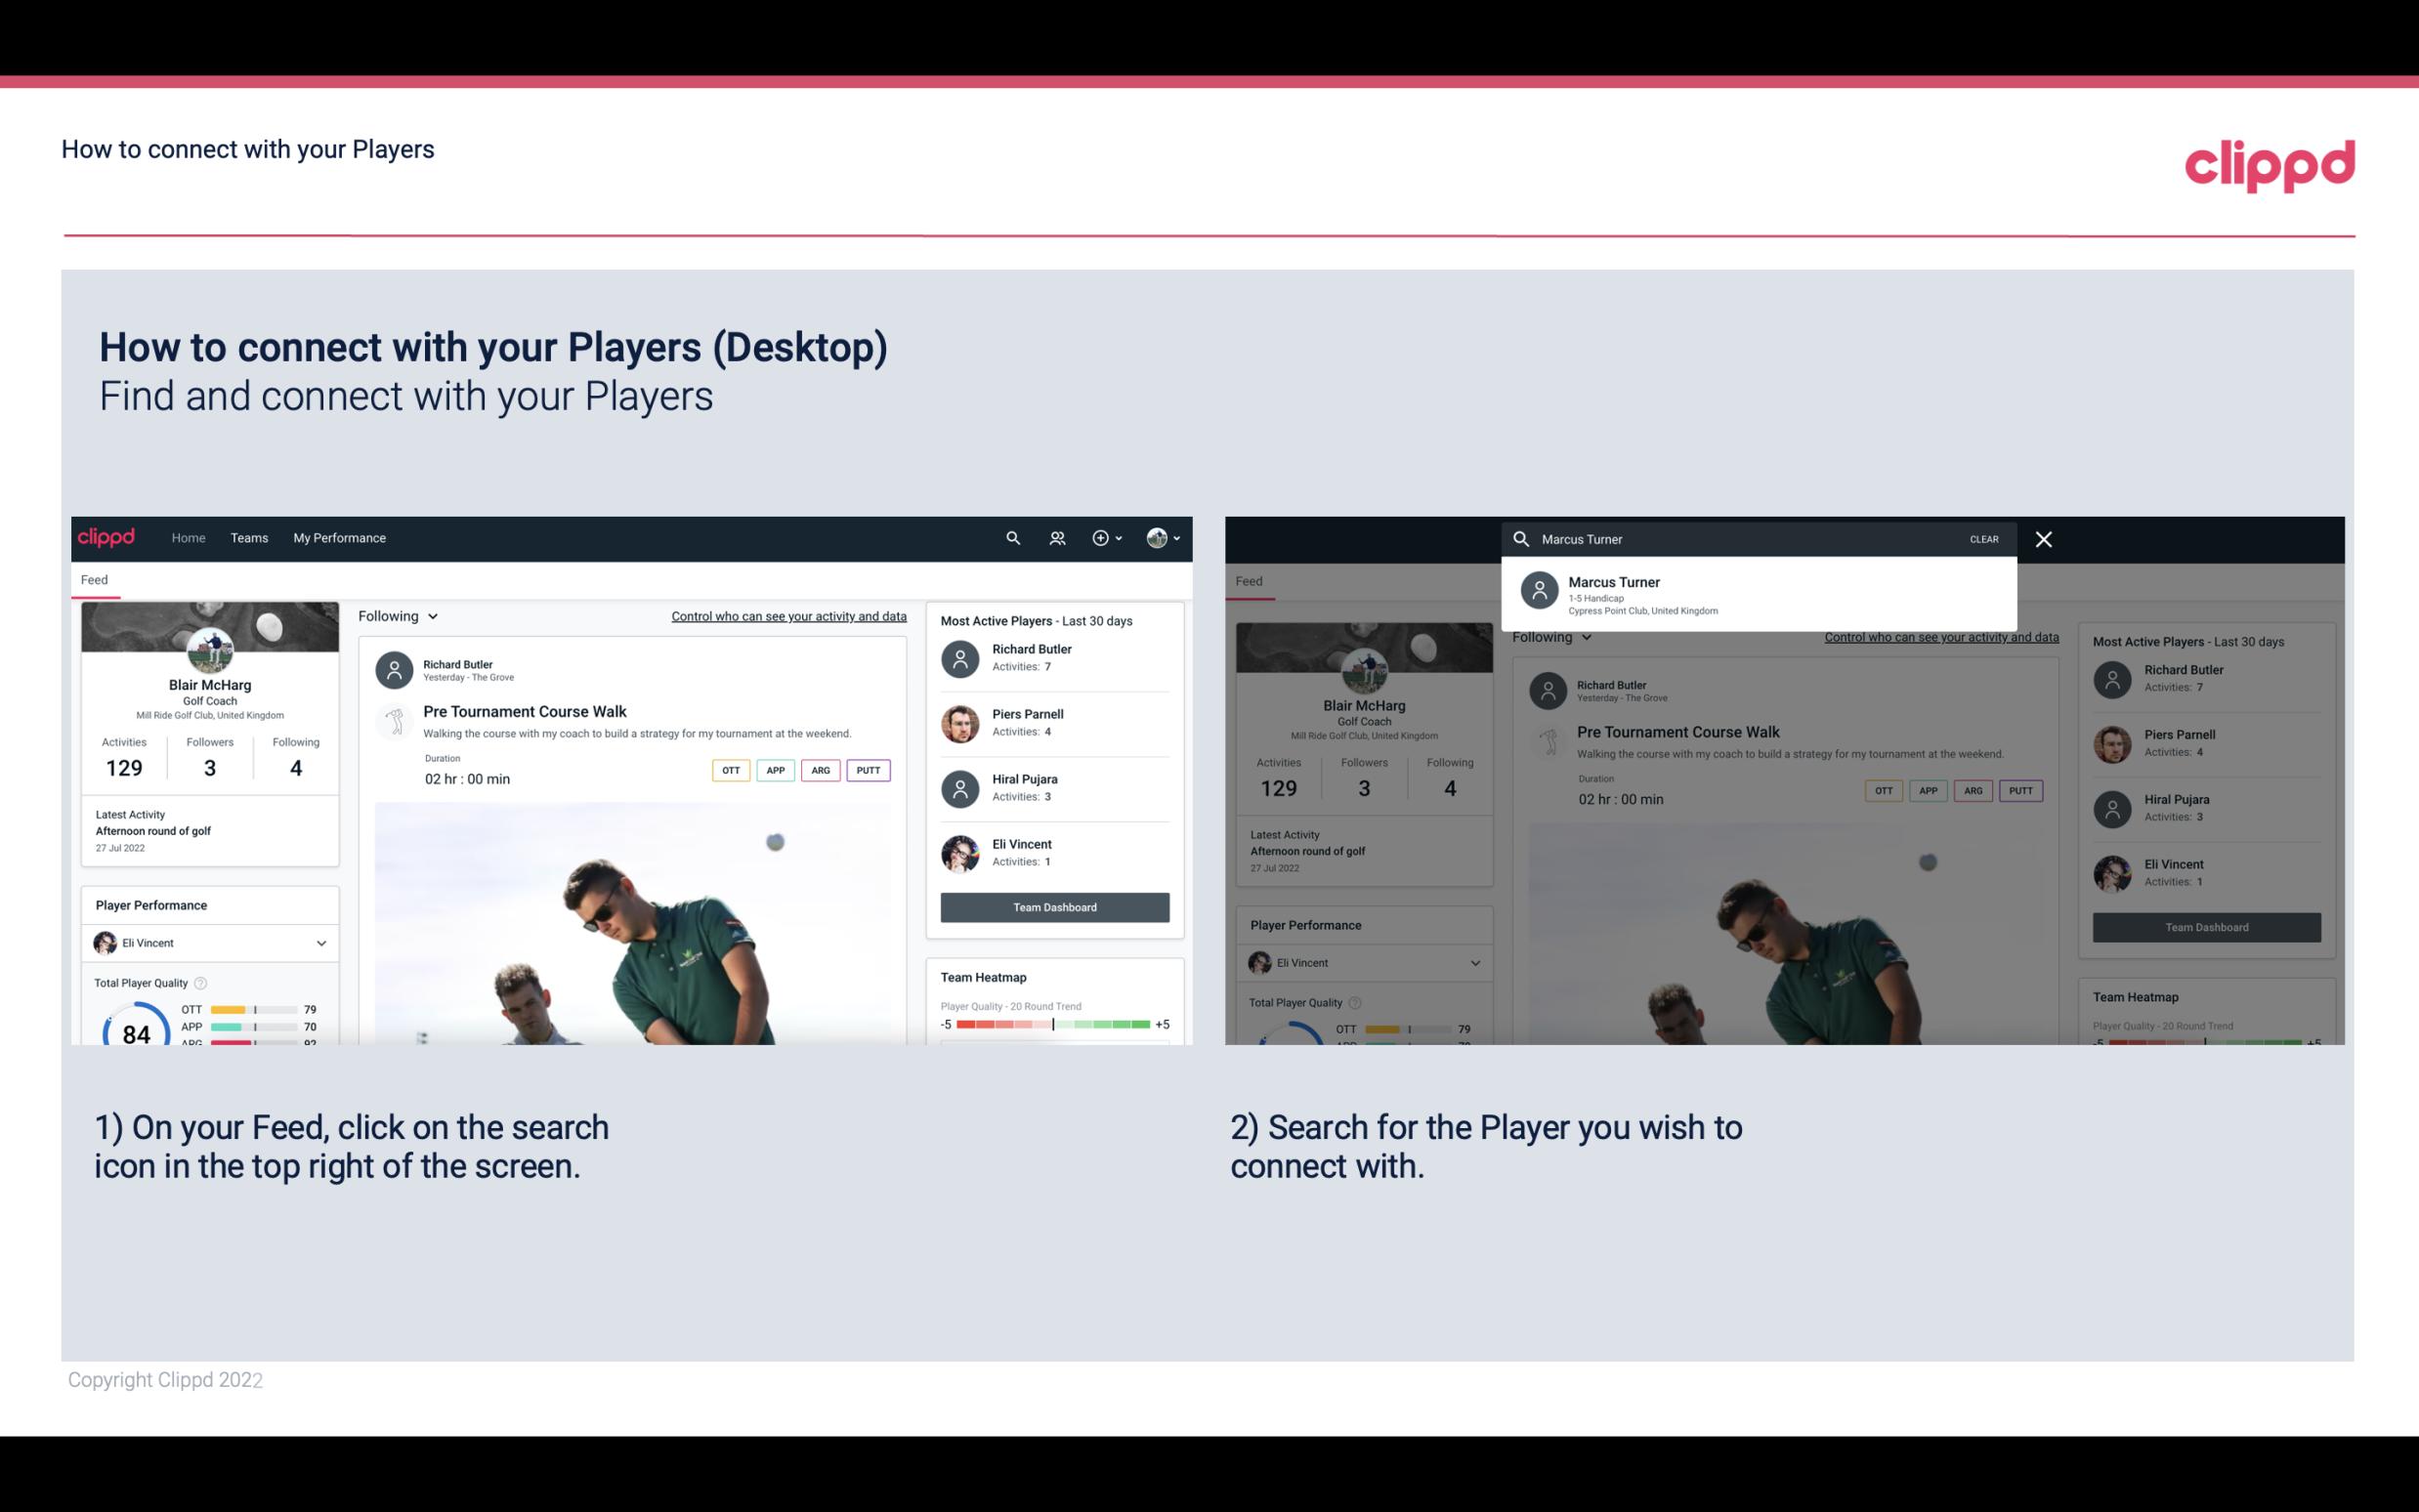Viewport: 2419px width, 1512px height.
Task: Expand the Blair McHarg profile chevron
Action: (x=1177, y=536)
